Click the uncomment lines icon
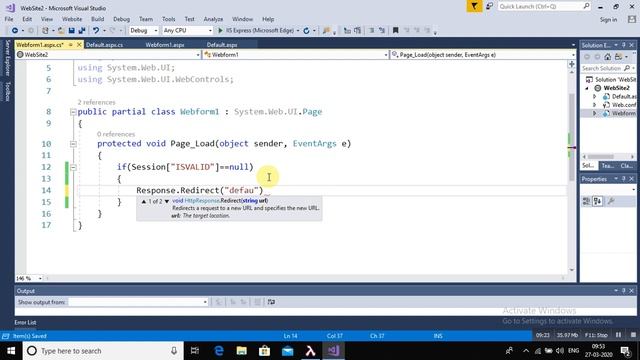 (x=382, y=31)
